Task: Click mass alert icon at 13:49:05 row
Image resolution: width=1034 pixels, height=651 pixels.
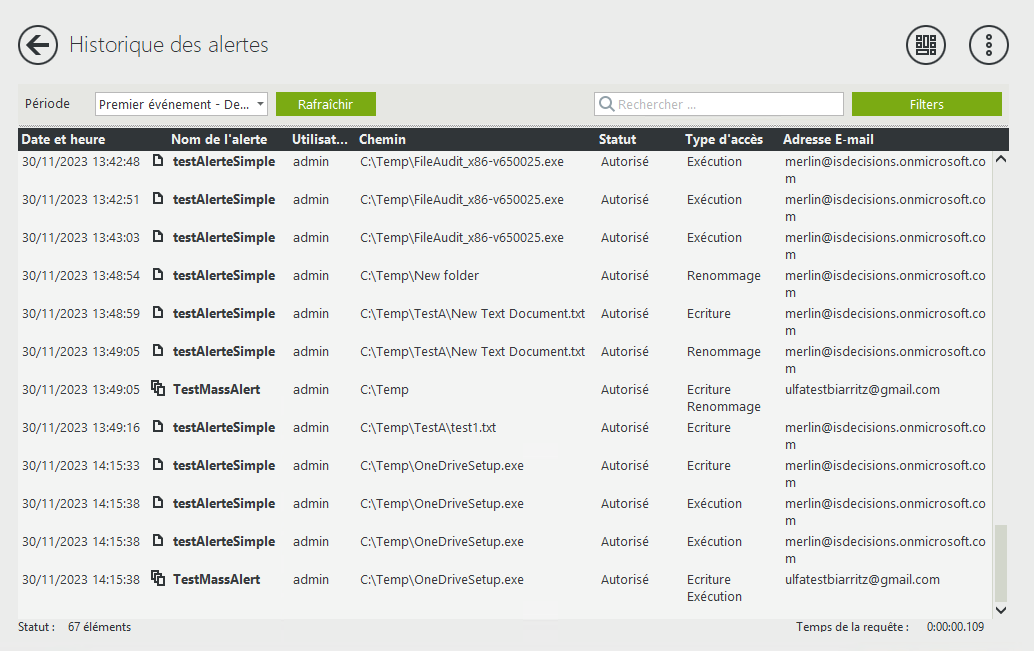Action: point(158,389)
